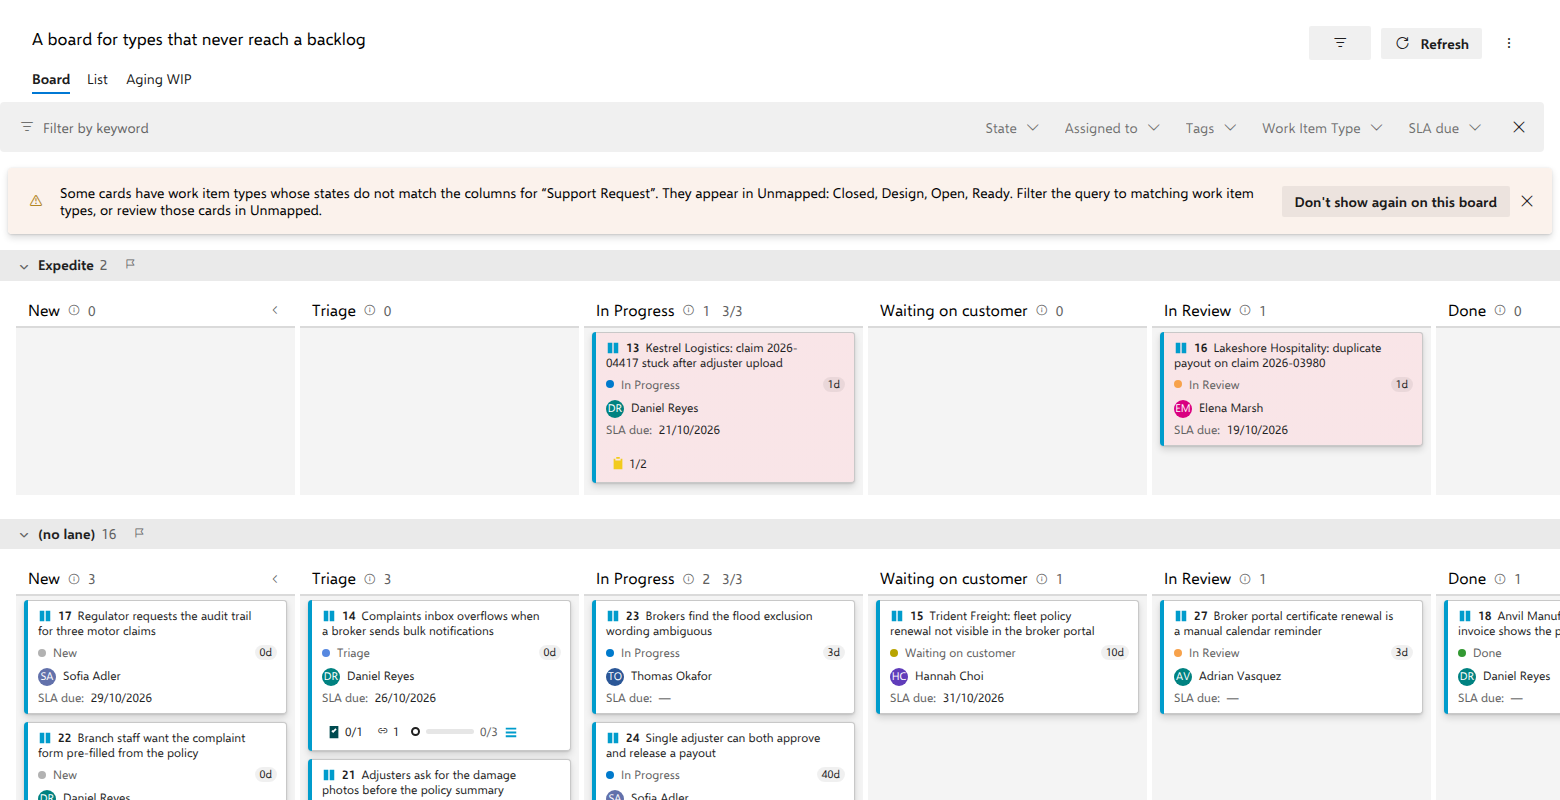Open the State filter dropdown
Screen dimensions: 1560x800
click(x=1012, y=128)
